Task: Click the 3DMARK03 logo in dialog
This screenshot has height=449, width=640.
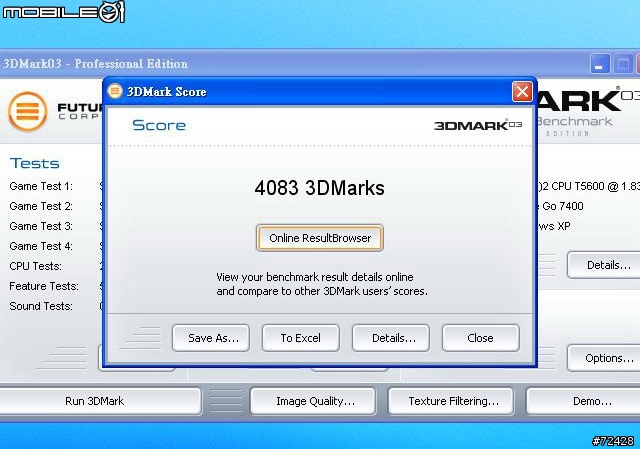Action: click(x=478, y=125)
